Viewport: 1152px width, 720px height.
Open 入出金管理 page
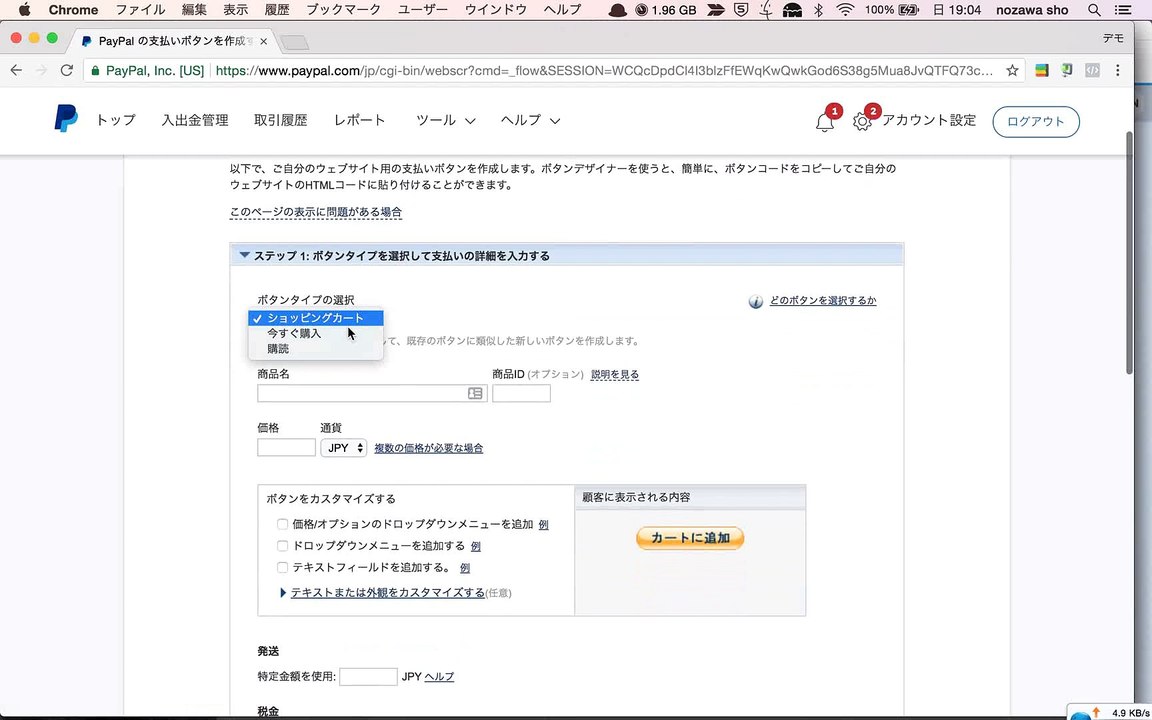coord(195,120)
